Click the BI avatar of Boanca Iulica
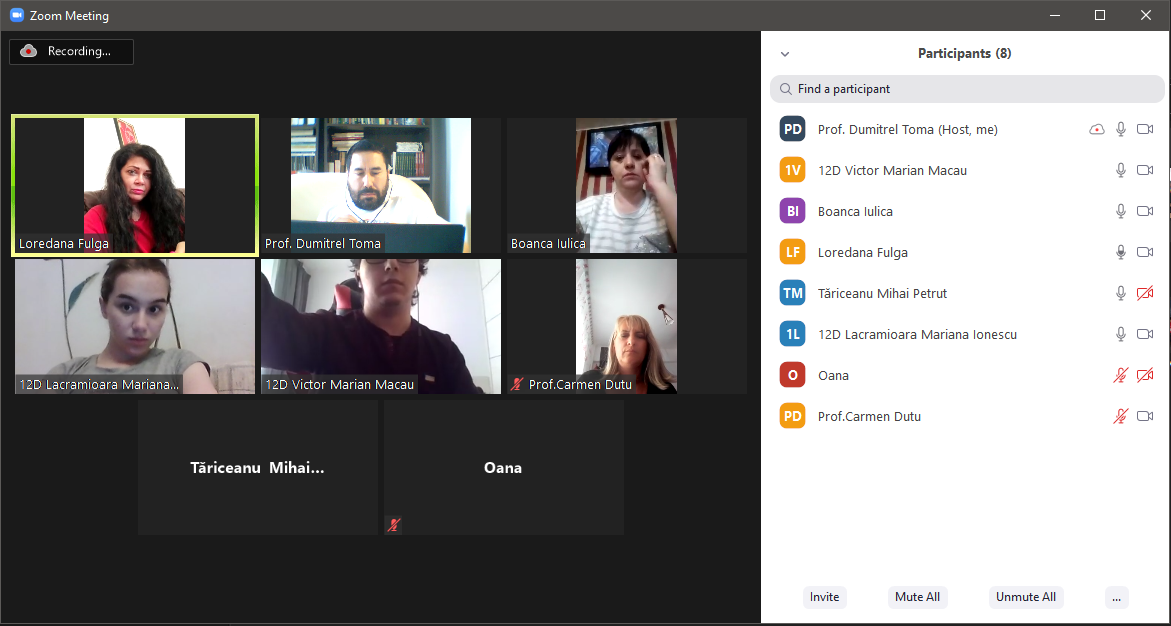Viewport: 1171px width, 626px height. (792, 211)
